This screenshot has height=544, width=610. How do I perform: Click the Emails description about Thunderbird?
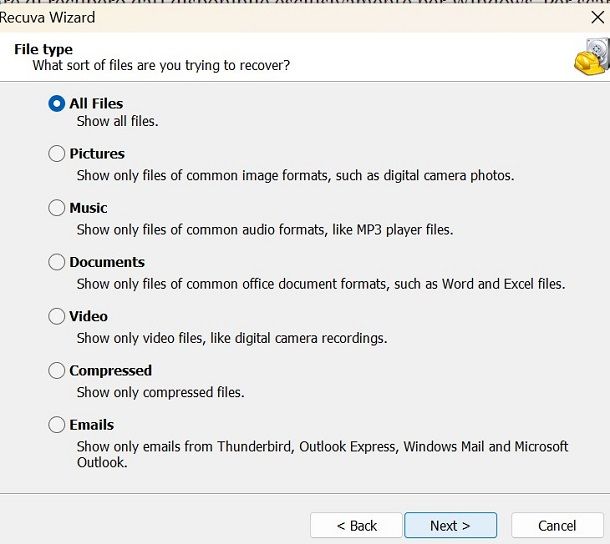(323, 454)
